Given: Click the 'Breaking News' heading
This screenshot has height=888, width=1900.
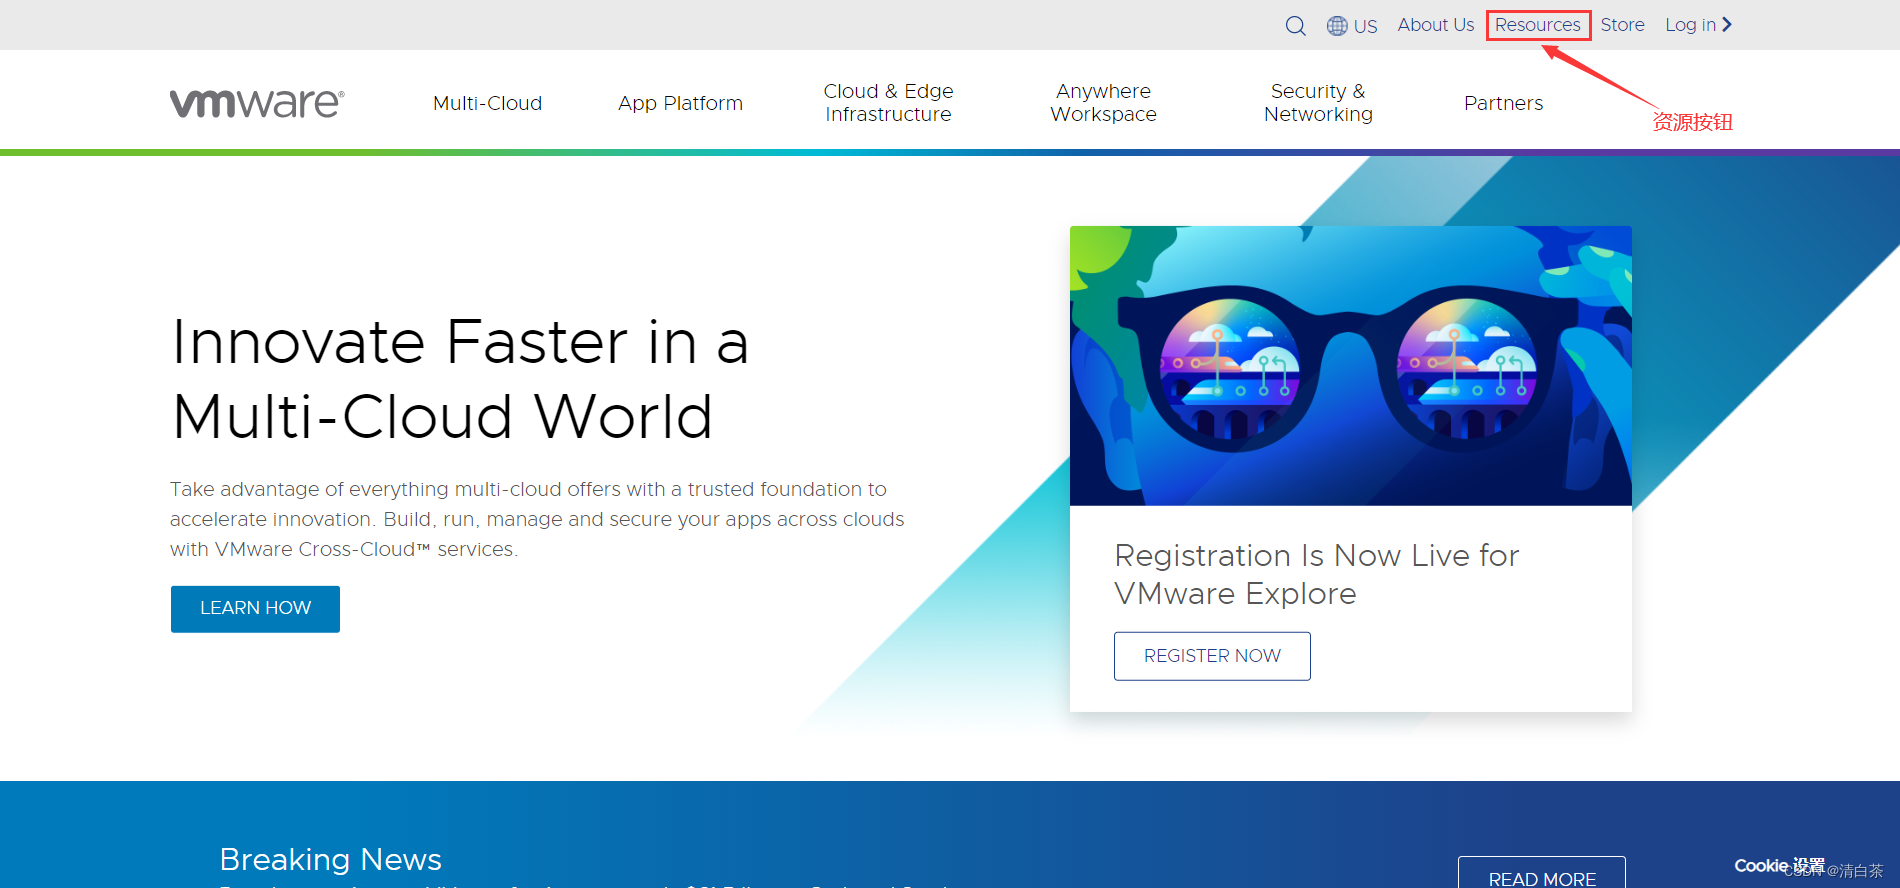Looking at the screenshot, I should (x=331, y=859).
